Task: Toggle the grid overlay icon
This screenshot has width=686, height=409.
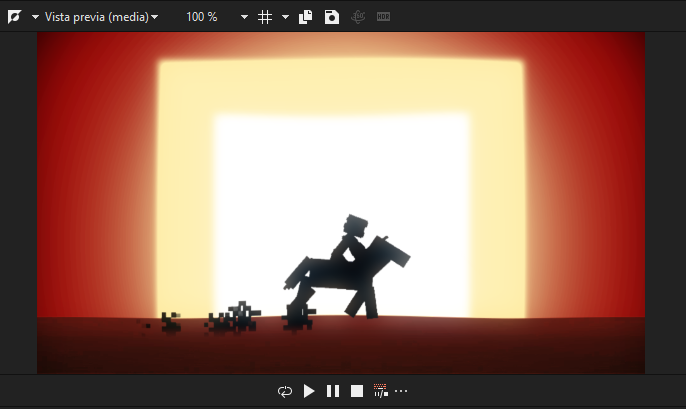Action: [265, 17]
